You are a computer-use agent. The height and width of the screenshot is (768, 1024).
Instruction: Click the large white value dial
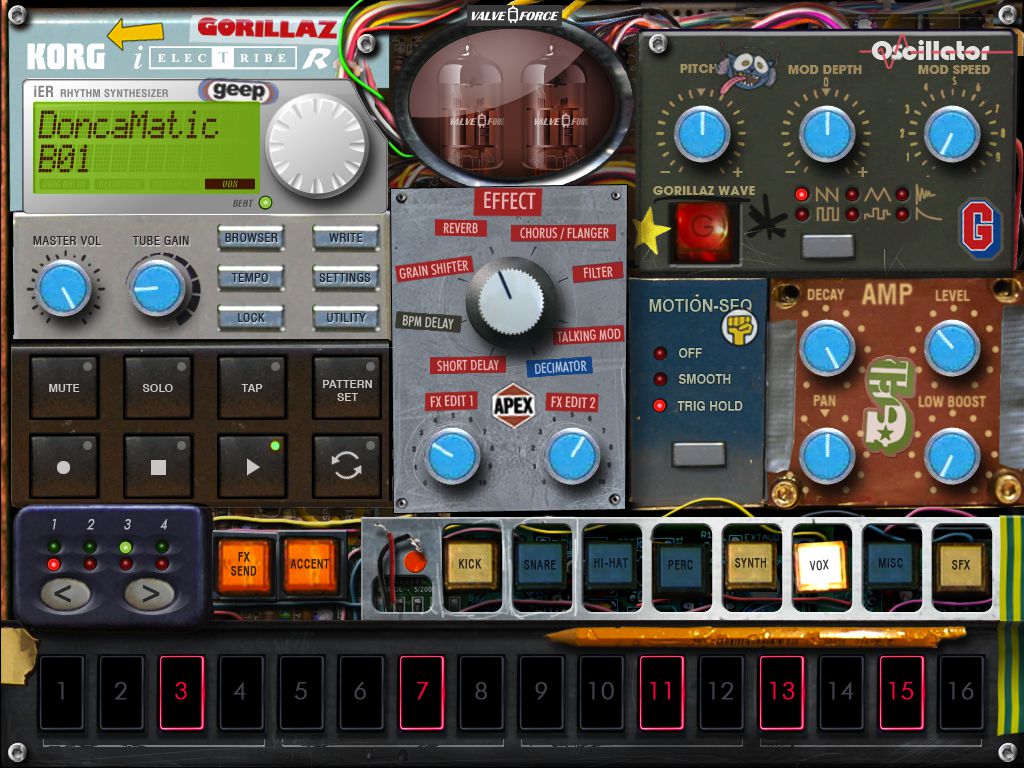coord(317,145)
